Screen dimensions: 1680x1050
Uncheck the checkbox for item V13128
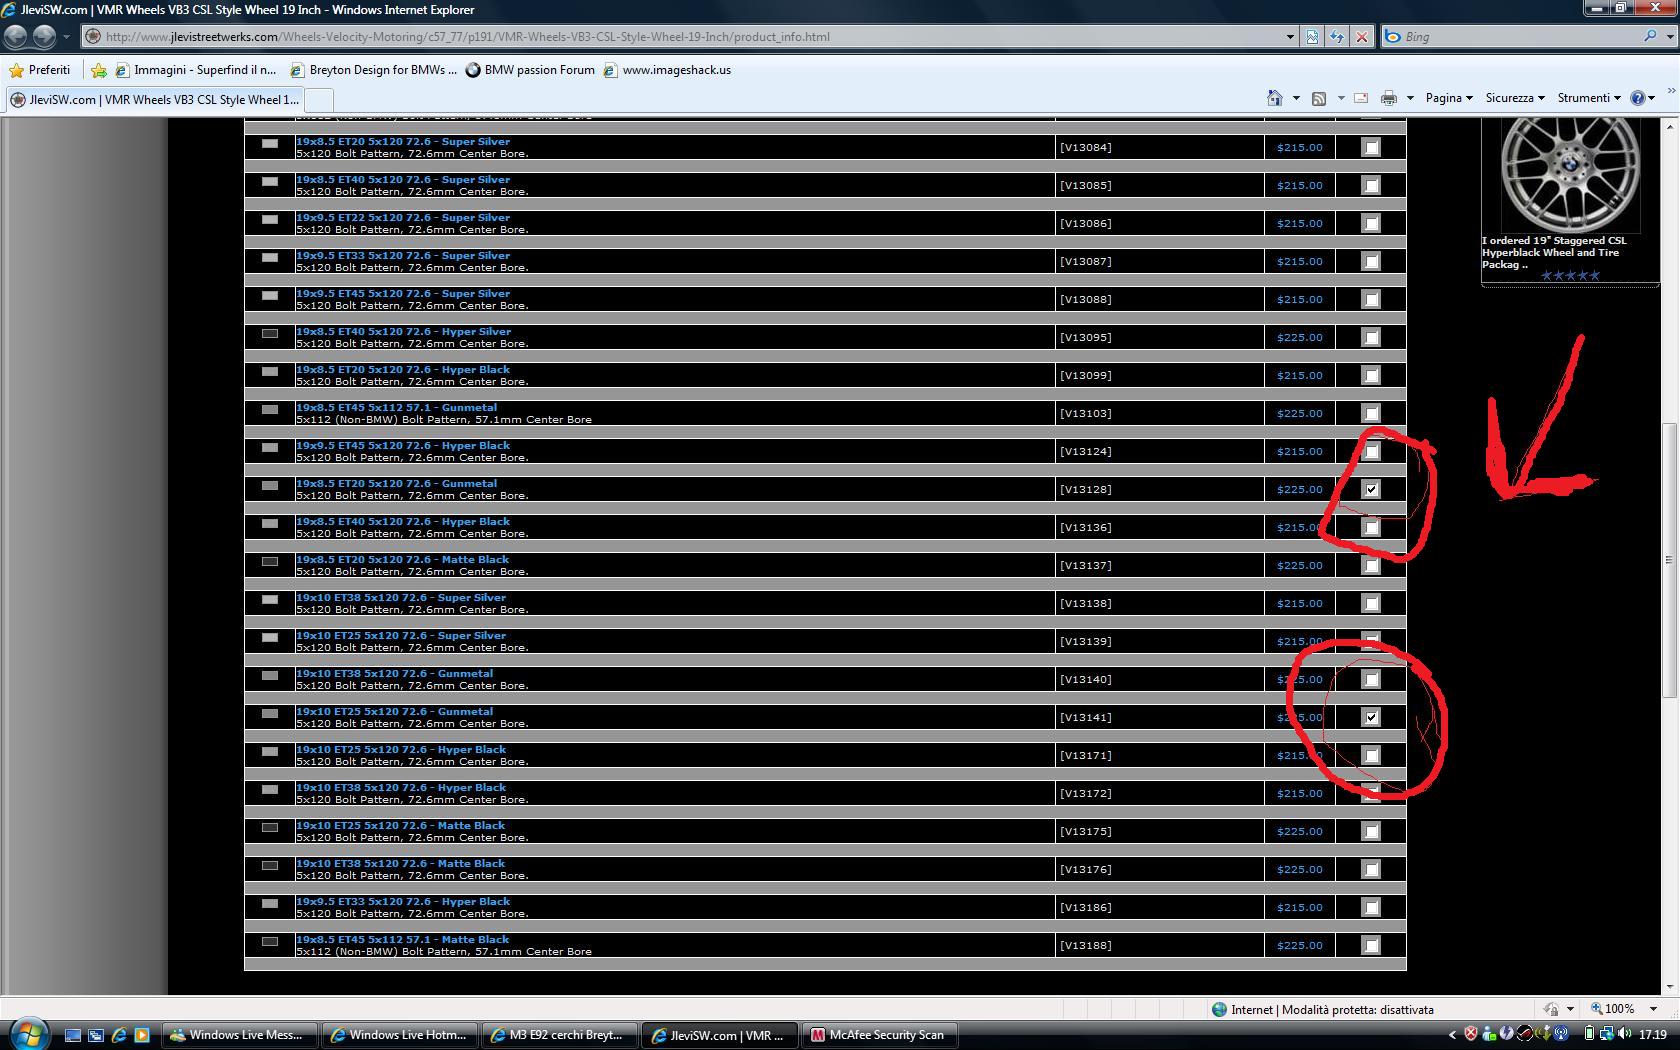1371,489
